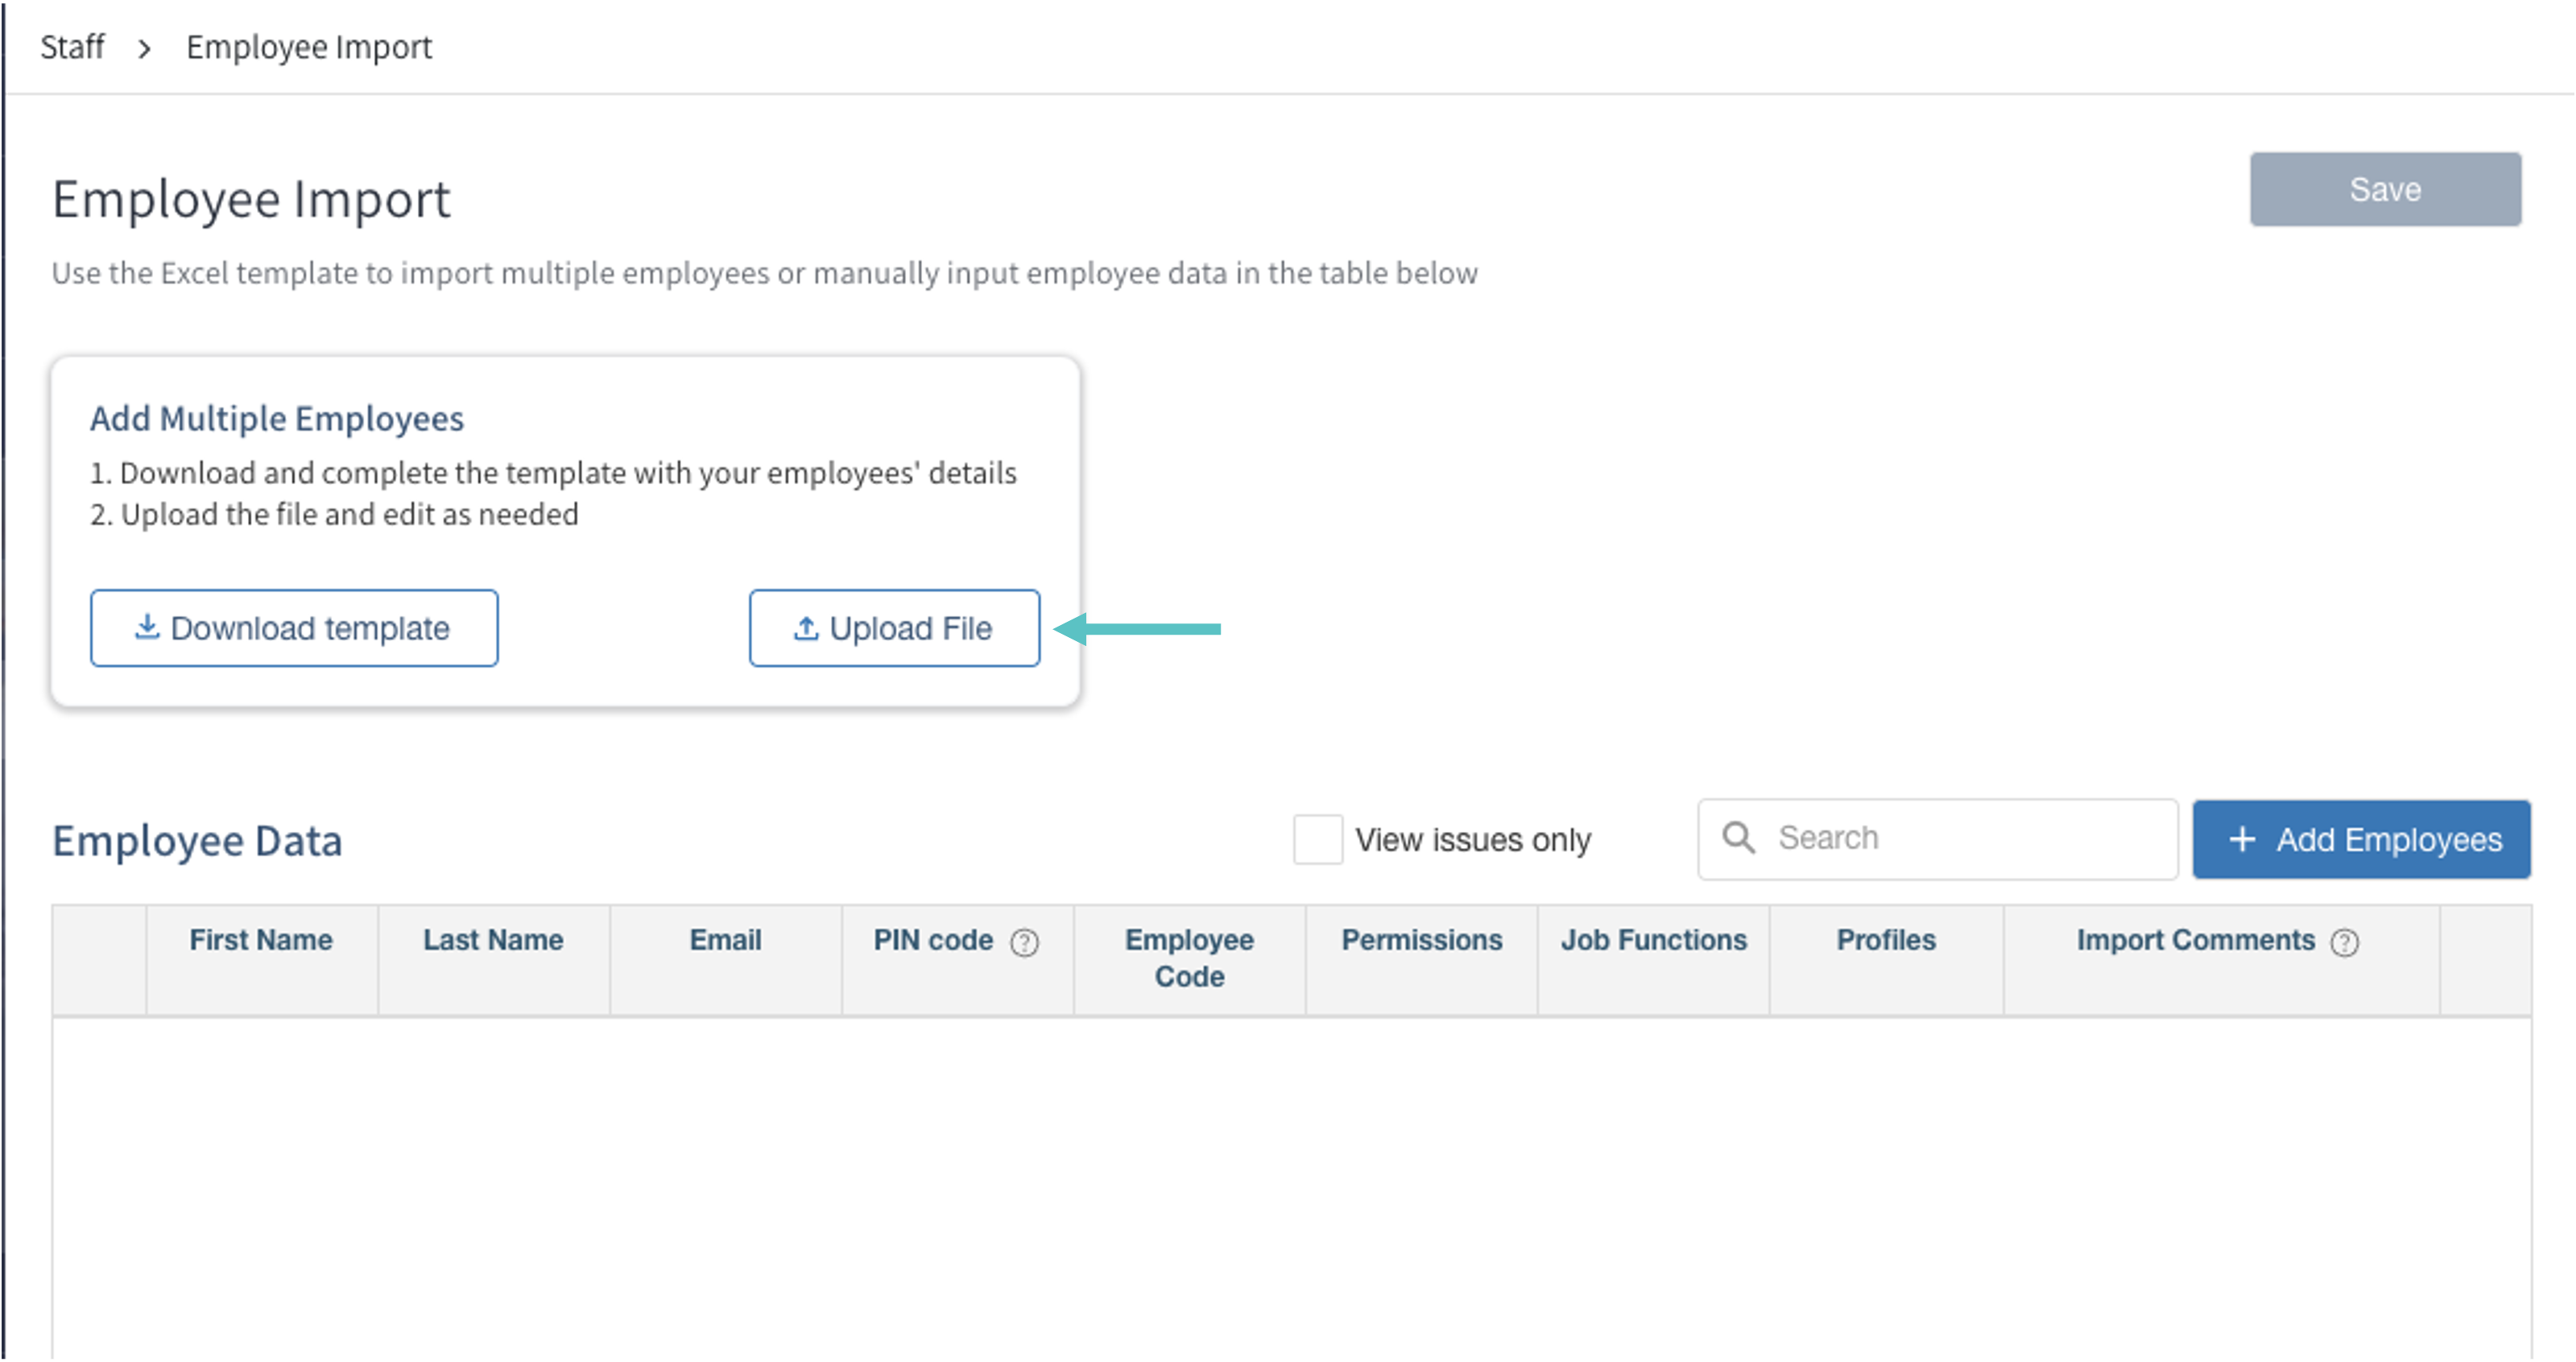The image size is (2576, 1362).
Task: Click the download arrow icon in Download template
Action: (x=147, y=627)
